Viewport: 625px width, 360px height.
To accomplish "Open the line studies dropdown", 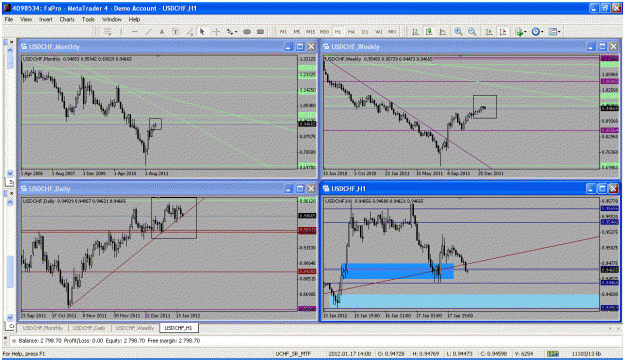I will click(236, 32).
